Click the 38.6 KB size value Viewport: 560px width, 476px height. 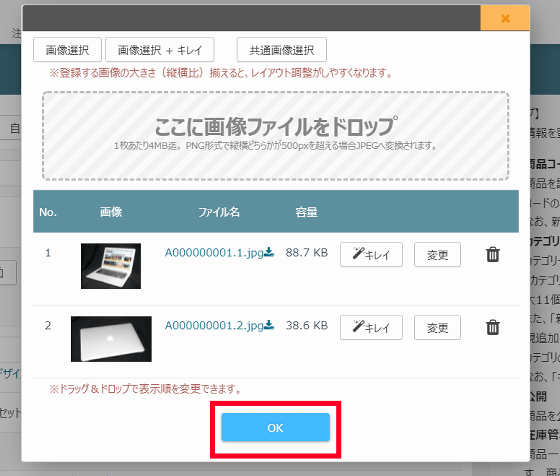(307, 325)
